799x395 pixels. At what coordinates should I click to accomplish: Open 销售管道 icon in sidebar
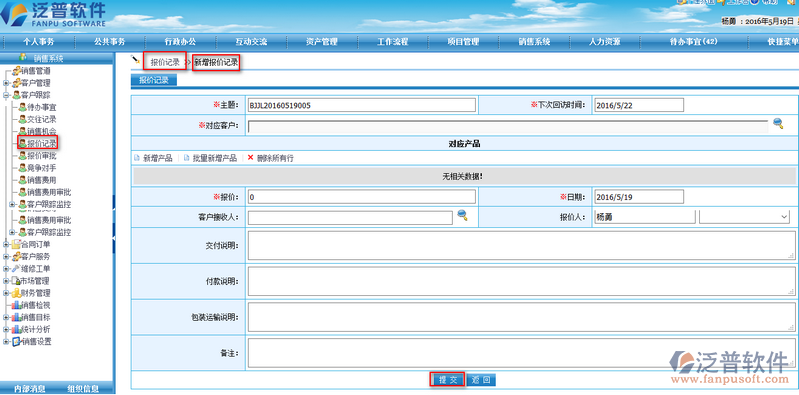(16, 70)
